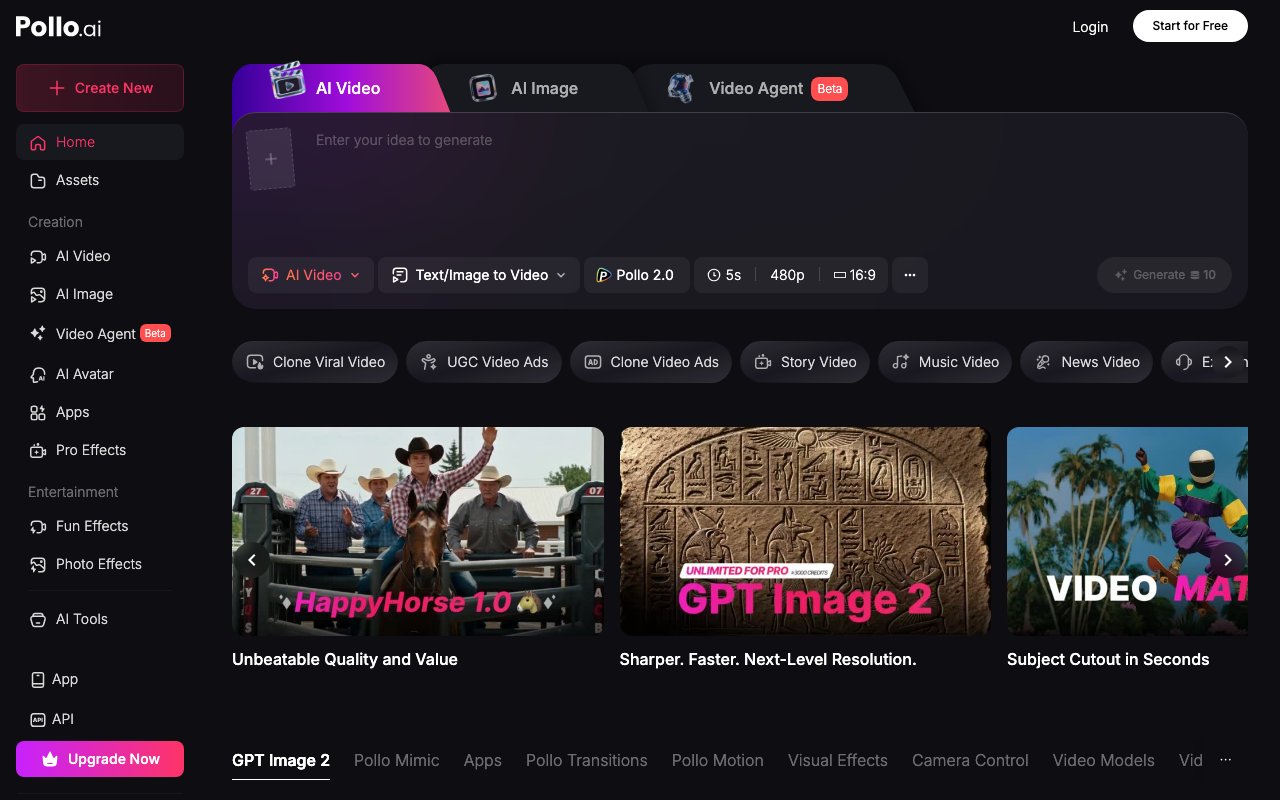The height and width of the screenshot is (800, 1280).
Task: Open Pro Effects in the sidebar
Action: 100,450
